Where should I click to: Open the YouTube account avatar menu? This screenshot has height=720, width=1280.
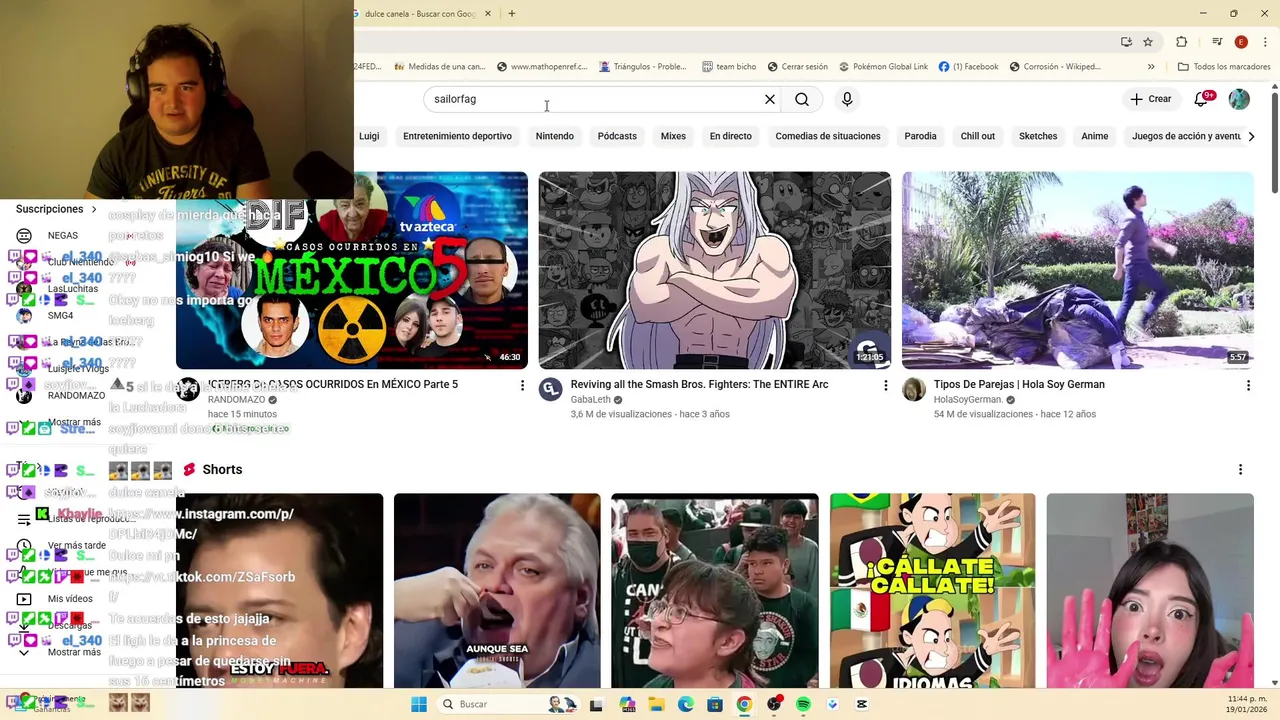[x=1239, y=99]
